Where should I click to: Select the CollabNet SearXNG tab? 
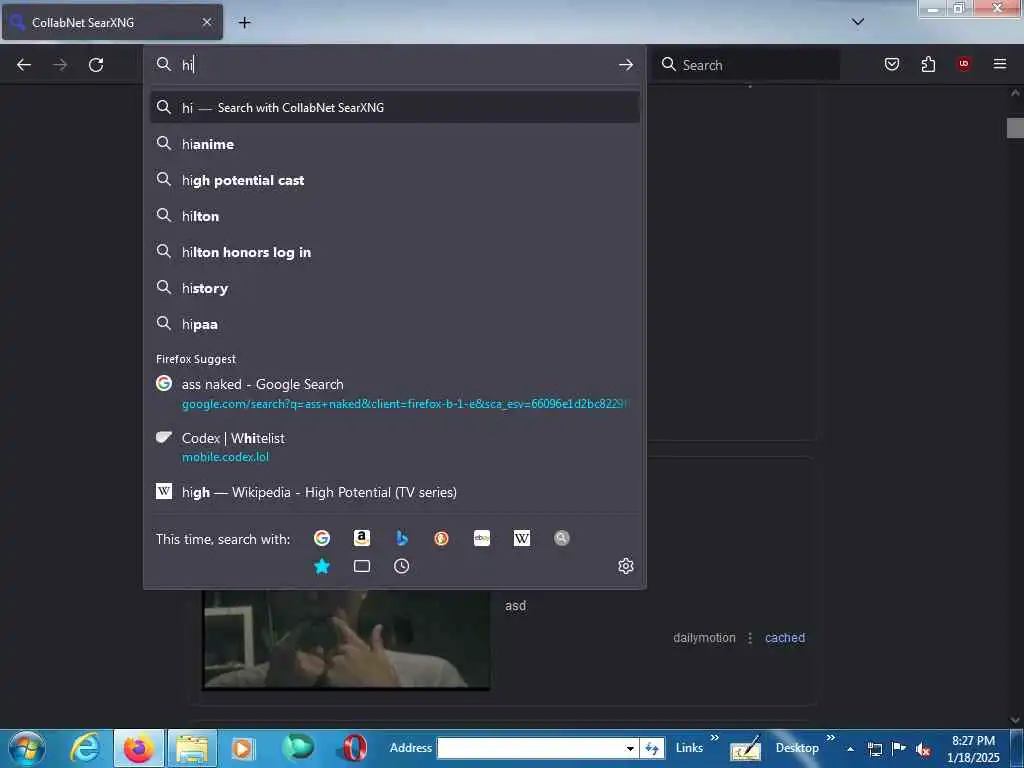click(112, 22)
